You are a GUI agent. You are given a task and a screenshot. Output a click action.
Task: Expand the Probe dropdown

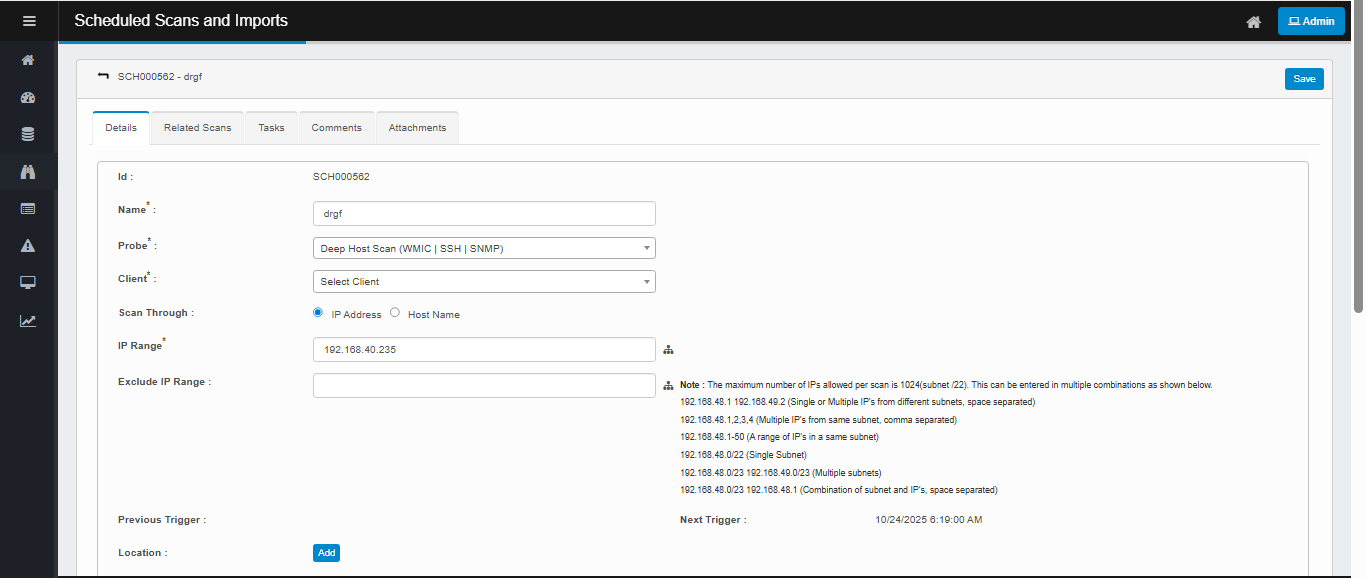[x=484, y=248]
